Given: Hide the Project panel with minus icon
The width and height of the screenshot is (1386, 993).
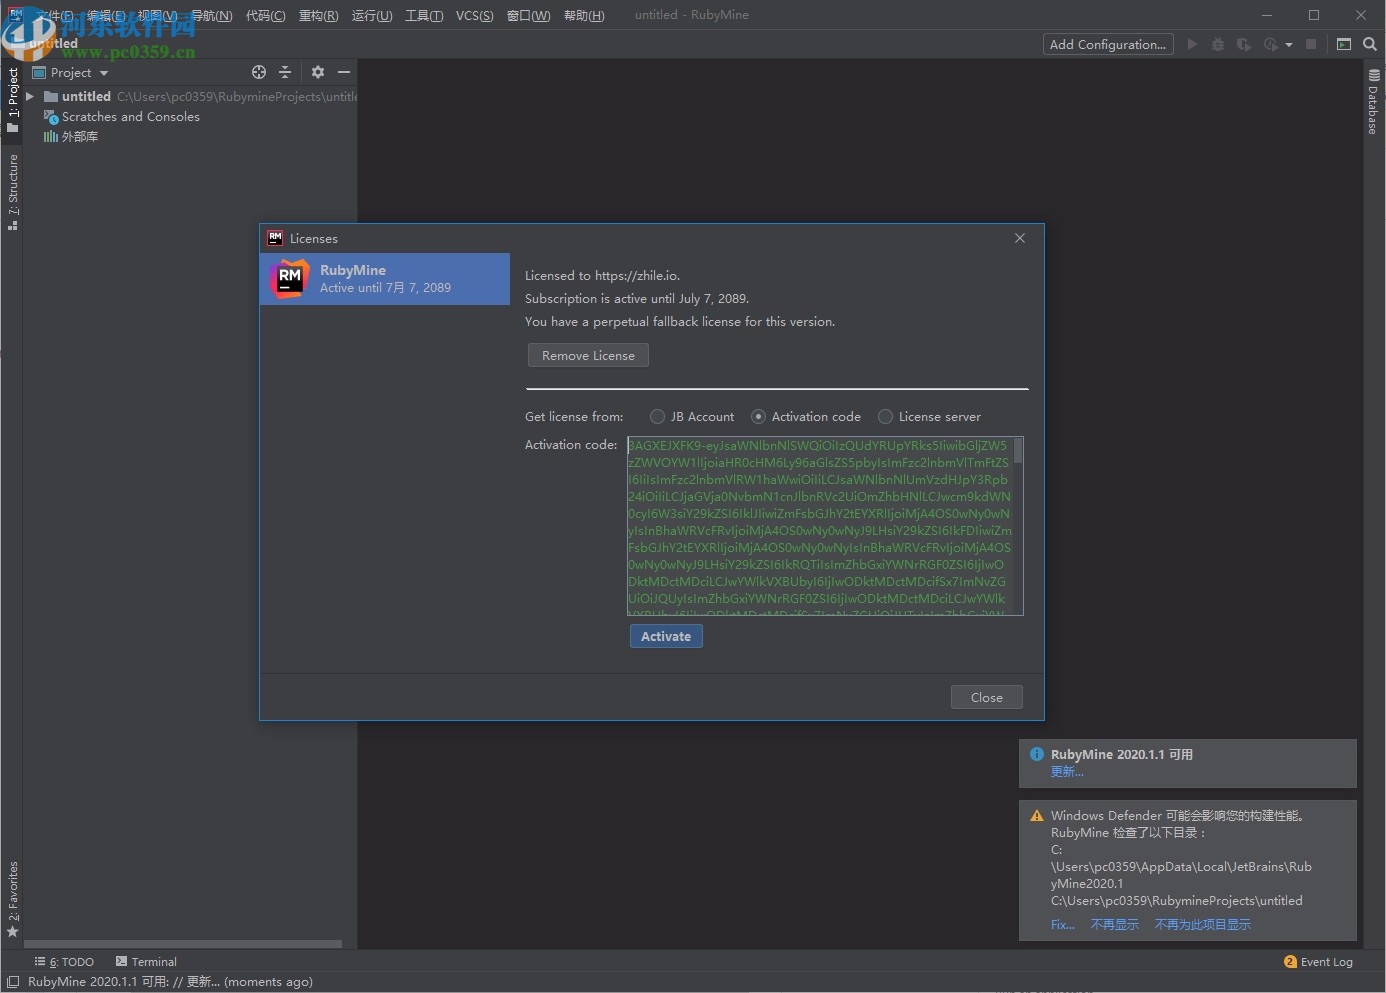Looking at the screenshot, I should click(344, 72).
